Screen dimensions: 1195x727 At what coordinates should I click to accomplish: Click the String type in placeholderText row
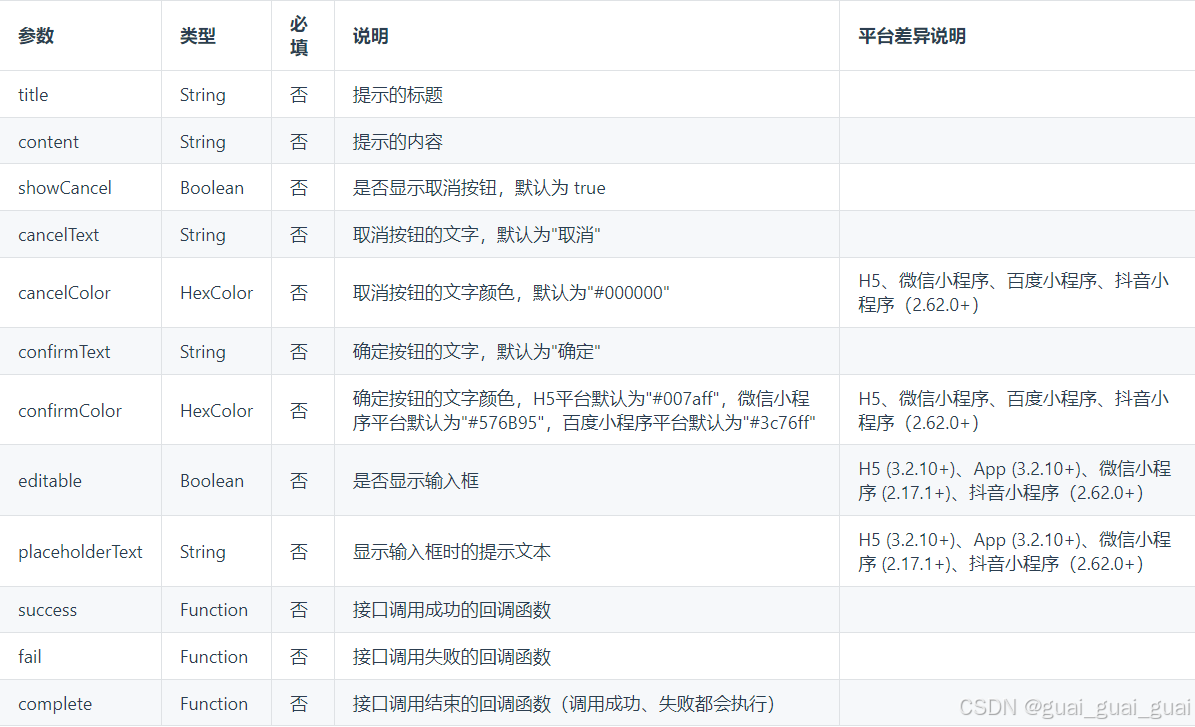(x=203, y=552)
